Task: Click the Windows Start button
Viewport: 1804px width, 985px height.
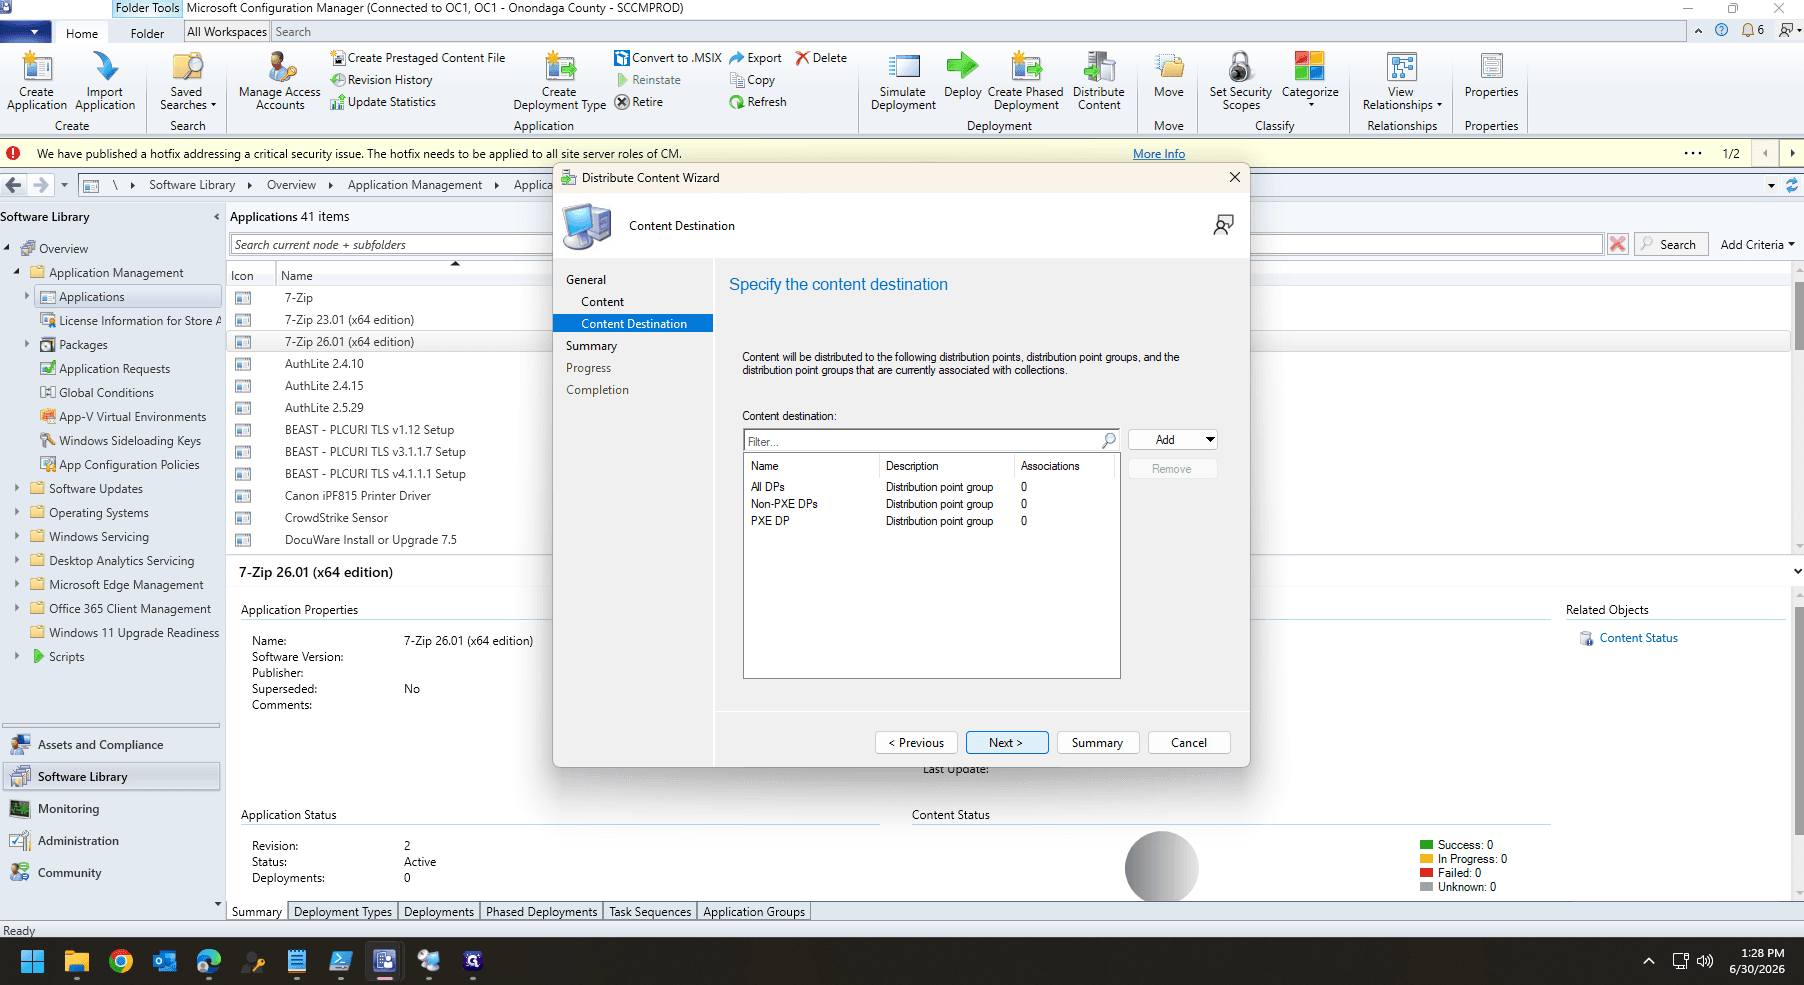Action: (32, 961)
